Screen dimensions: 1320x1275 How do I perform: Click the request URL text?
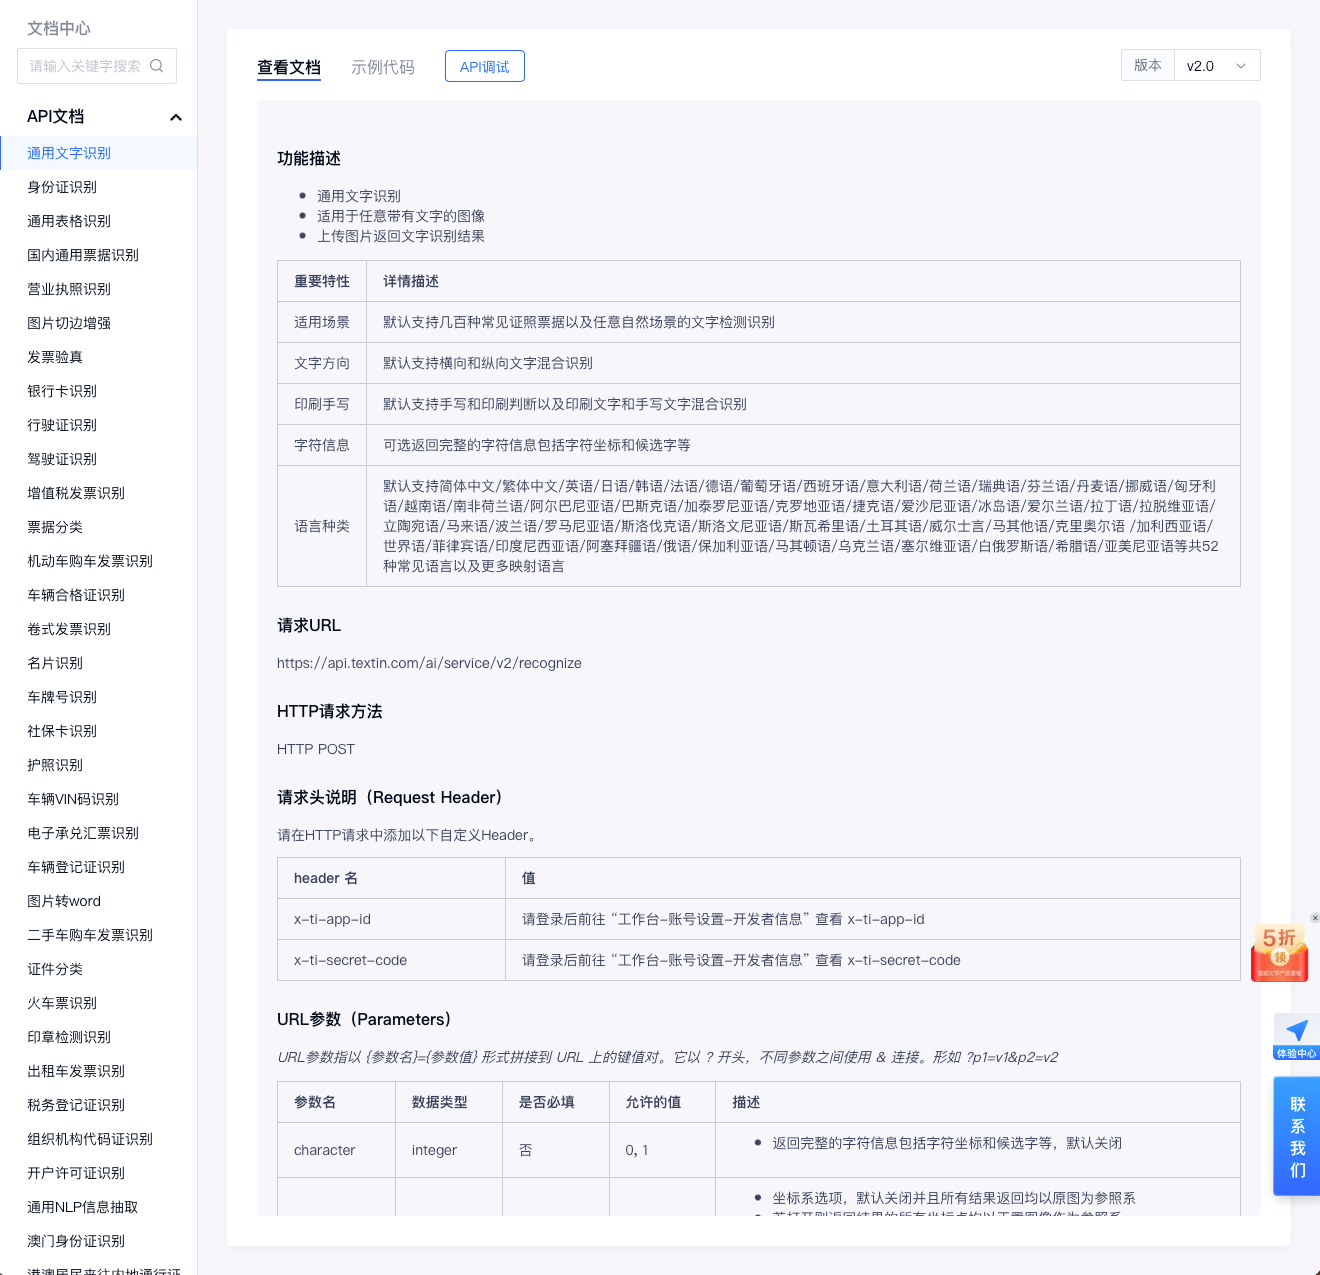[429, 663]
